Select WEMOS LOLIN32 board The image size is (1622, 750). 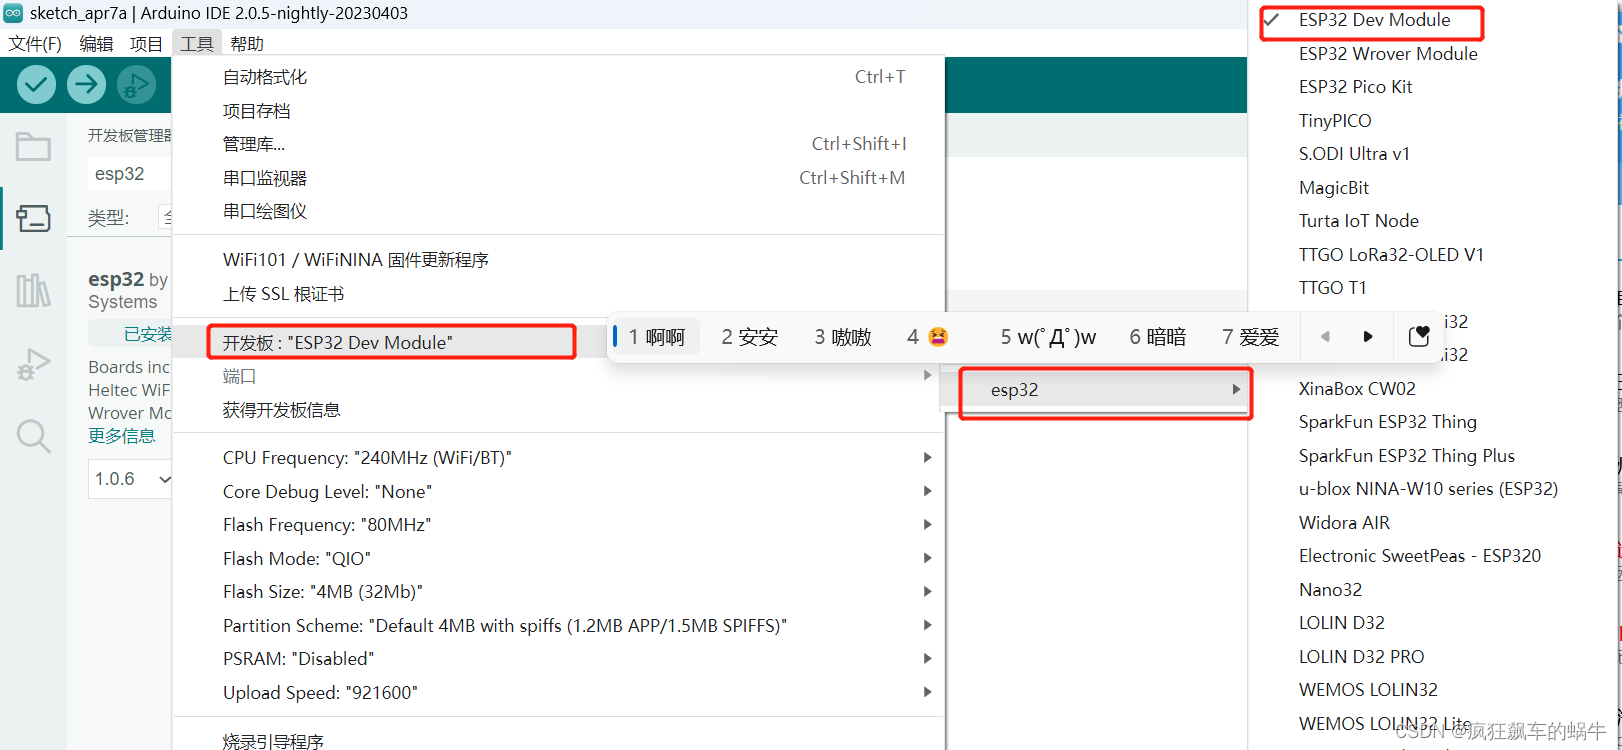(x=1368, y=690)
